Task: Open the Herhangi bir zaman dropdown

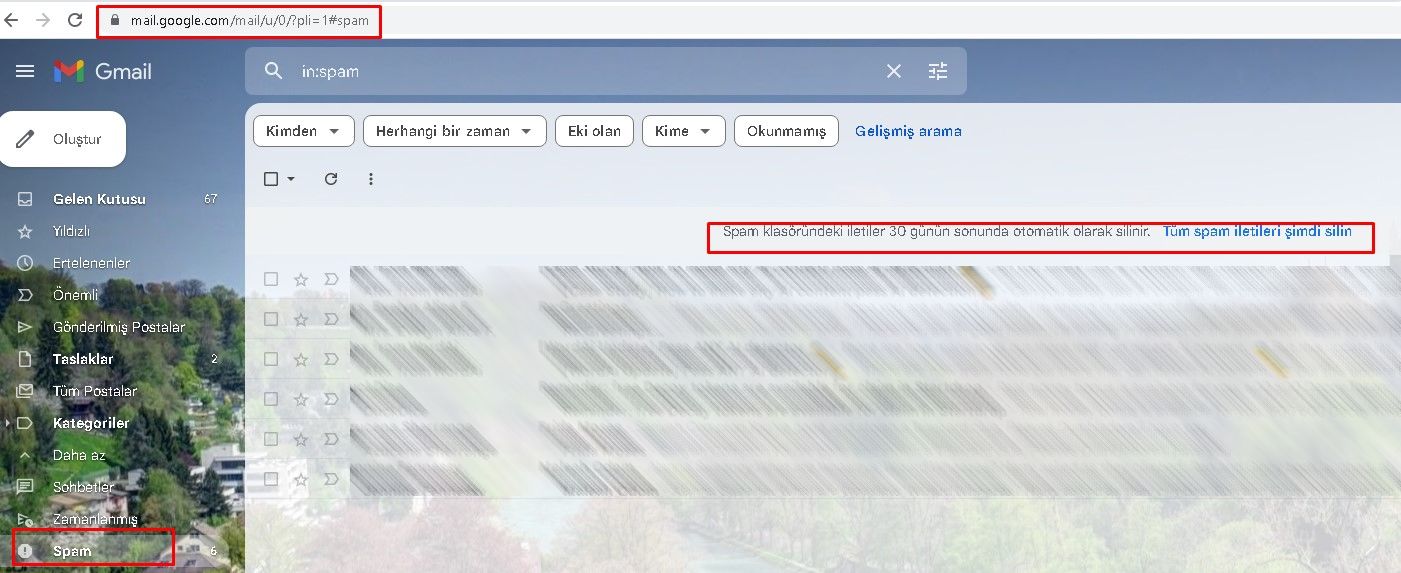Action: pos(454,131)
